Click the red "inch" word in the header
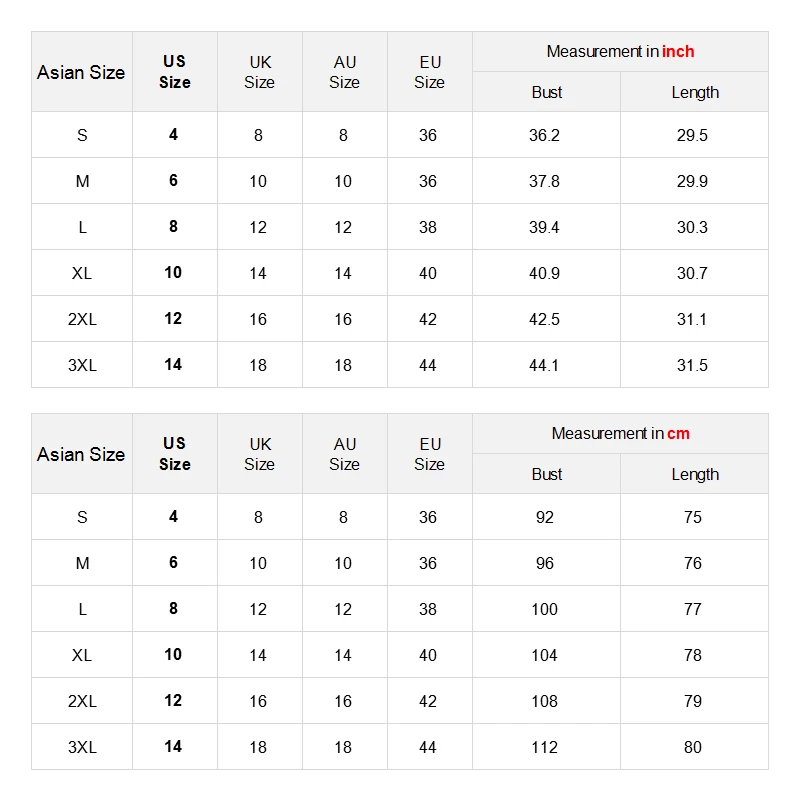The image size is (800, 800). click(678, 51)
